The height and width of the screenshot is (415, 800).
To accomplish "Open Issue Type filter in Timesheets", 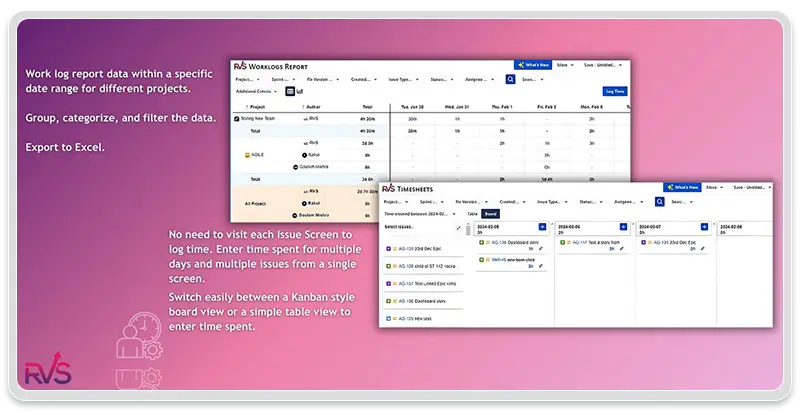I will 552,202.
